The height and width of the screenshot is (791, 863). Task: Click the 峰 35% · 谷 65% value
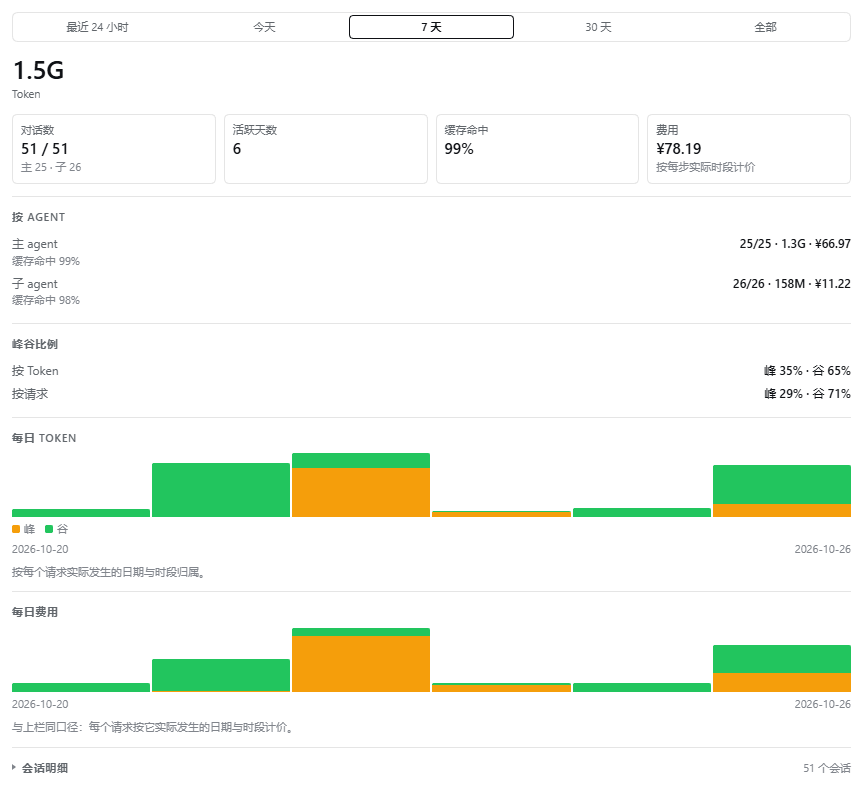(807, 371)
